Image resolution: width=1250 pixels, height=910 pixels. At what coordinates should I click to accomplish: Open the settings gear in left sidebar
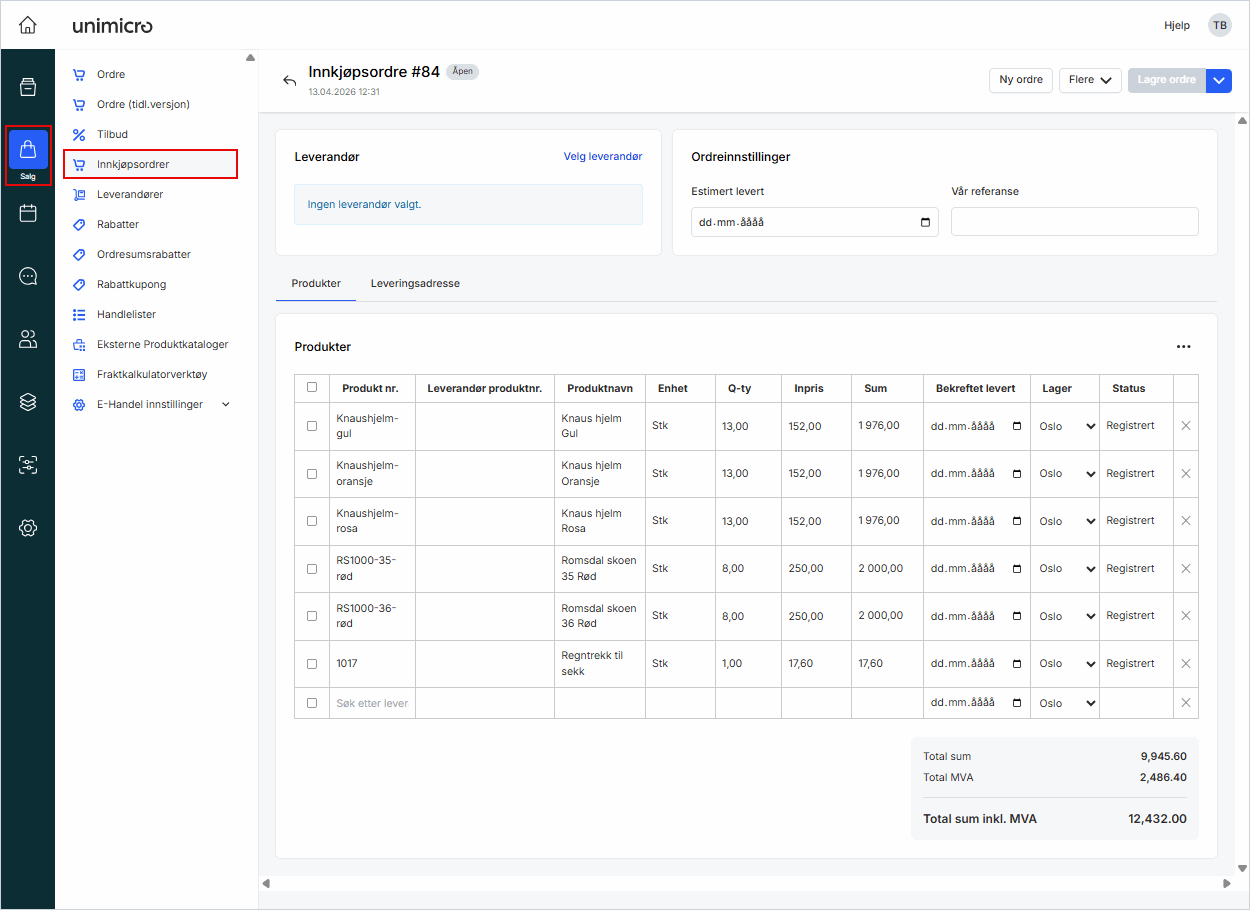(28, 528)
